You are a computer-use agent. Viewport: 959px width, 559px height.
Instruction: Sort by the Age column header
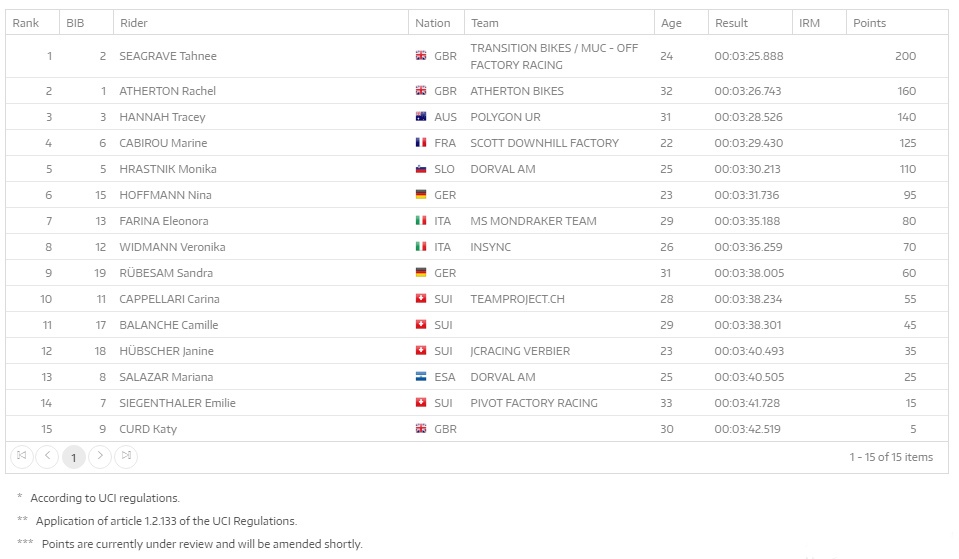point(671,23)
